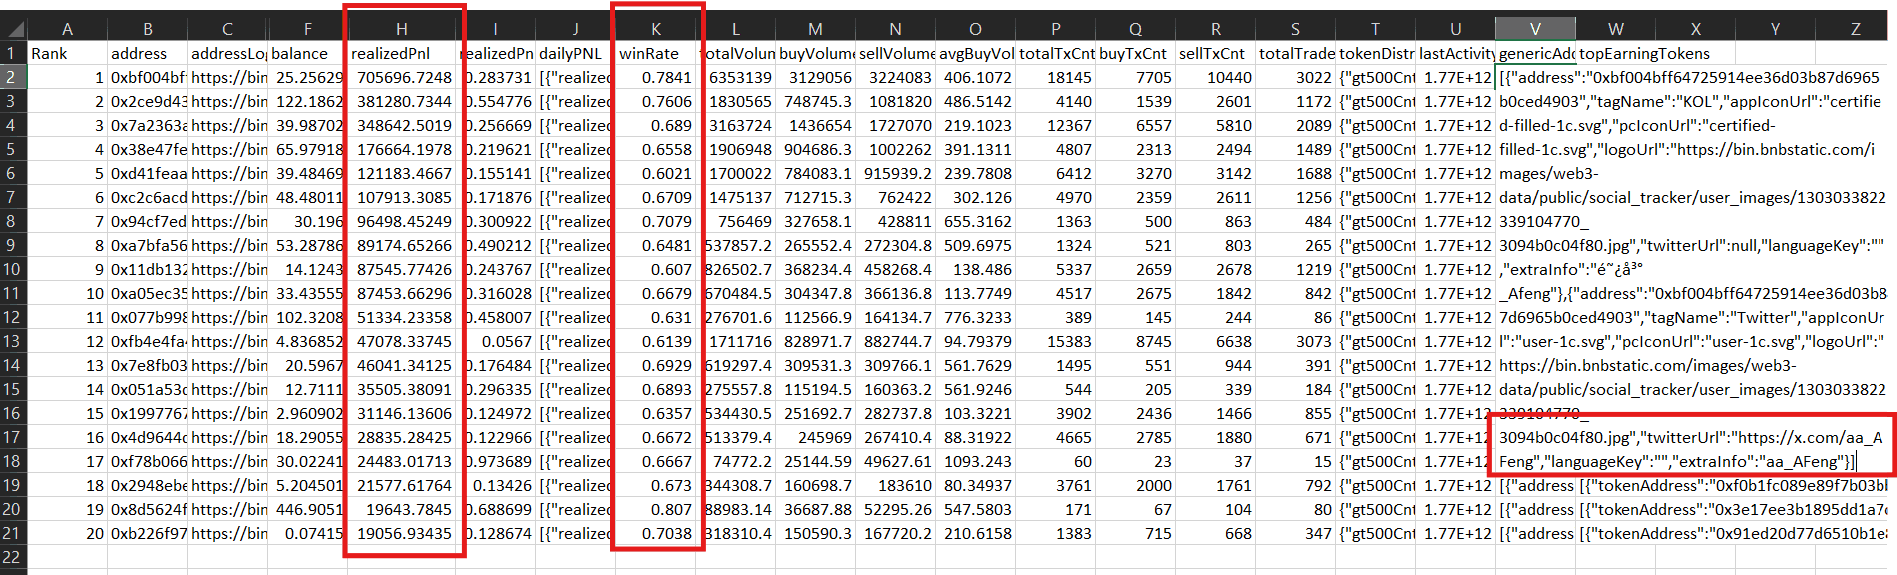Click the expanded genericAddress cell with JSON text

(1692, 269)
